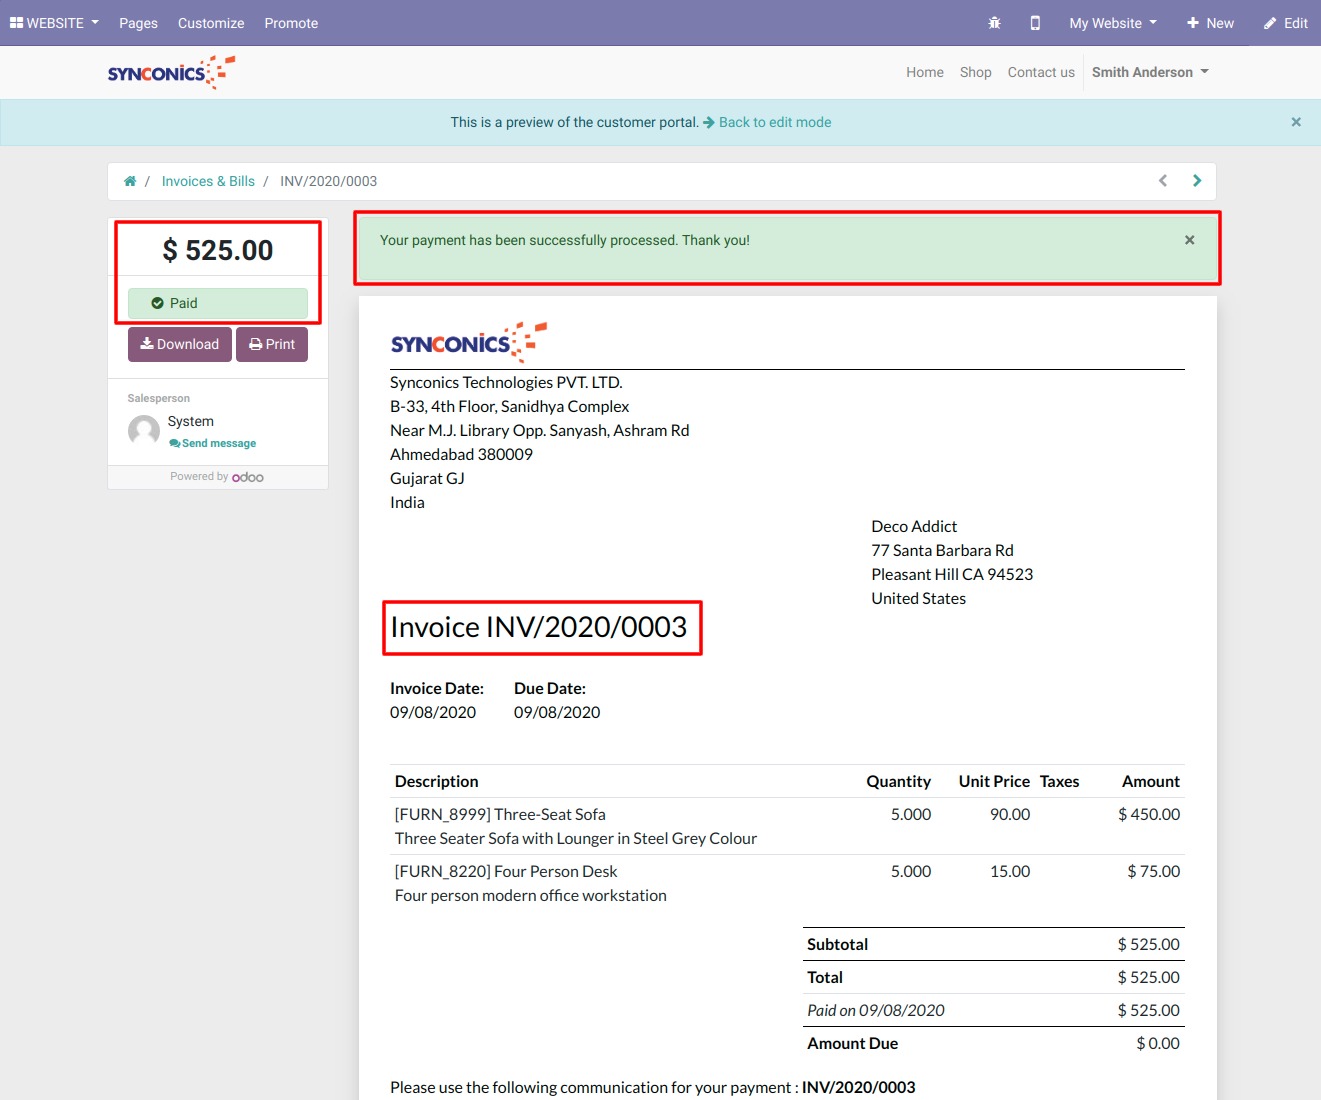Dismiss the payment success message
The height and width of the screenshot is (1100, 1321).
click(1189, 240)
